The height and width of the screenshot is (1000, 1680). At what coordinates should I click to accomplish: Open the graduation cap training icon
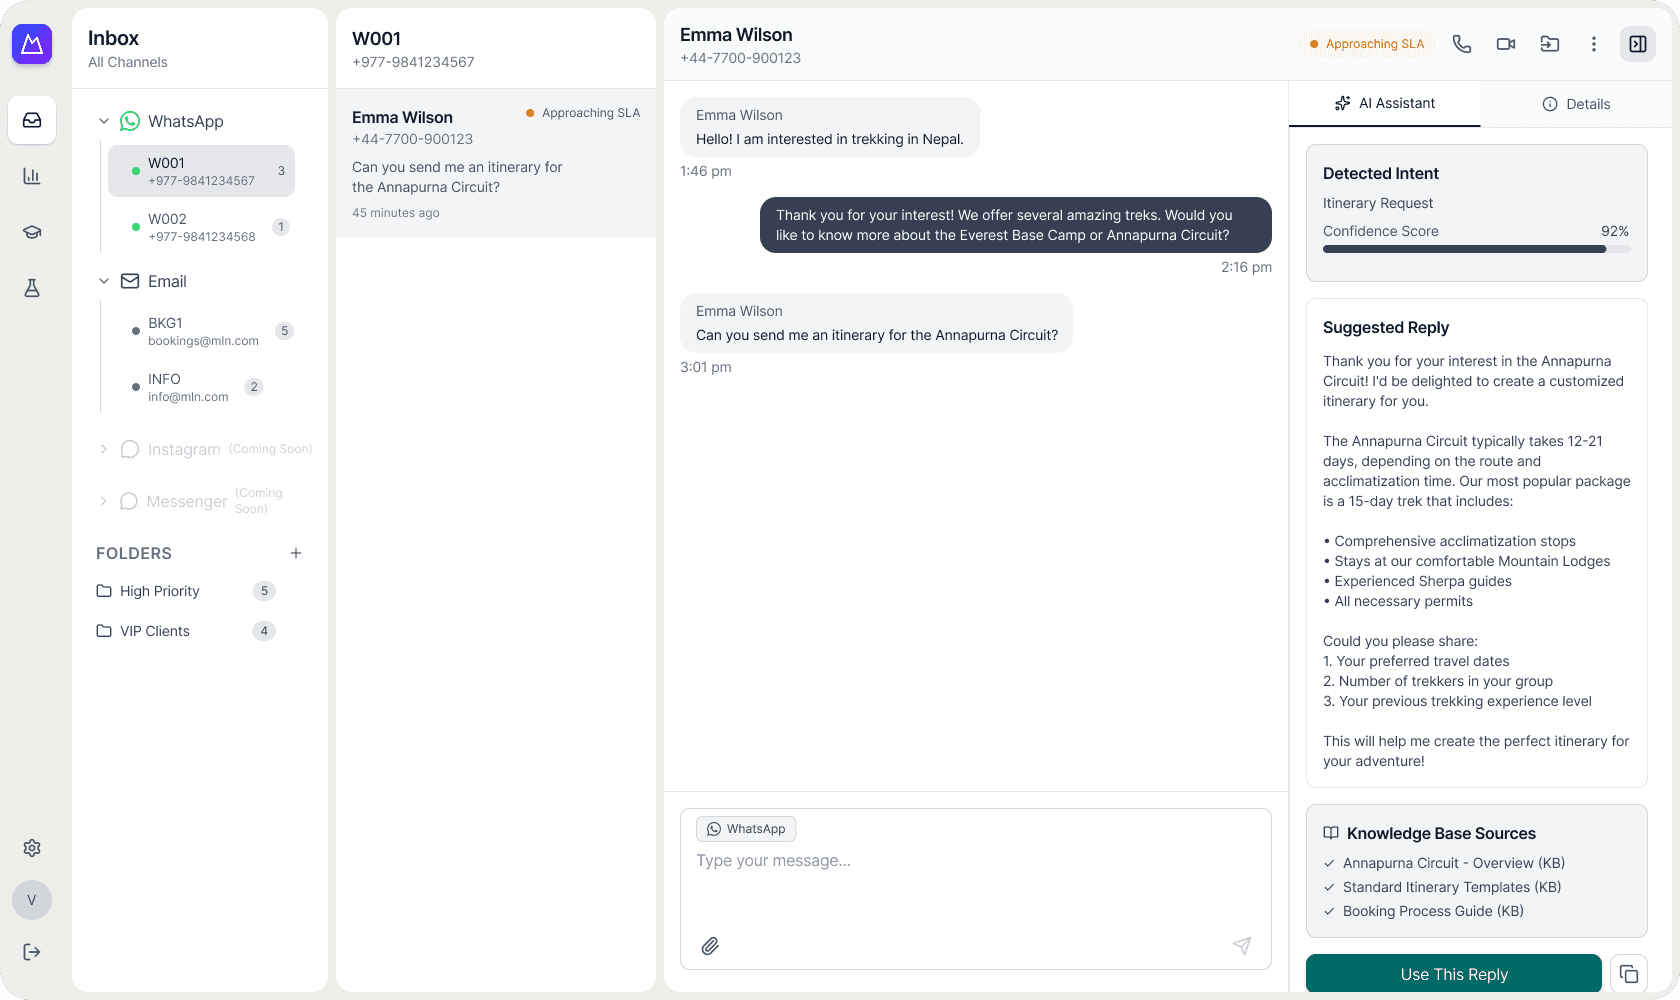coord(32,232)
